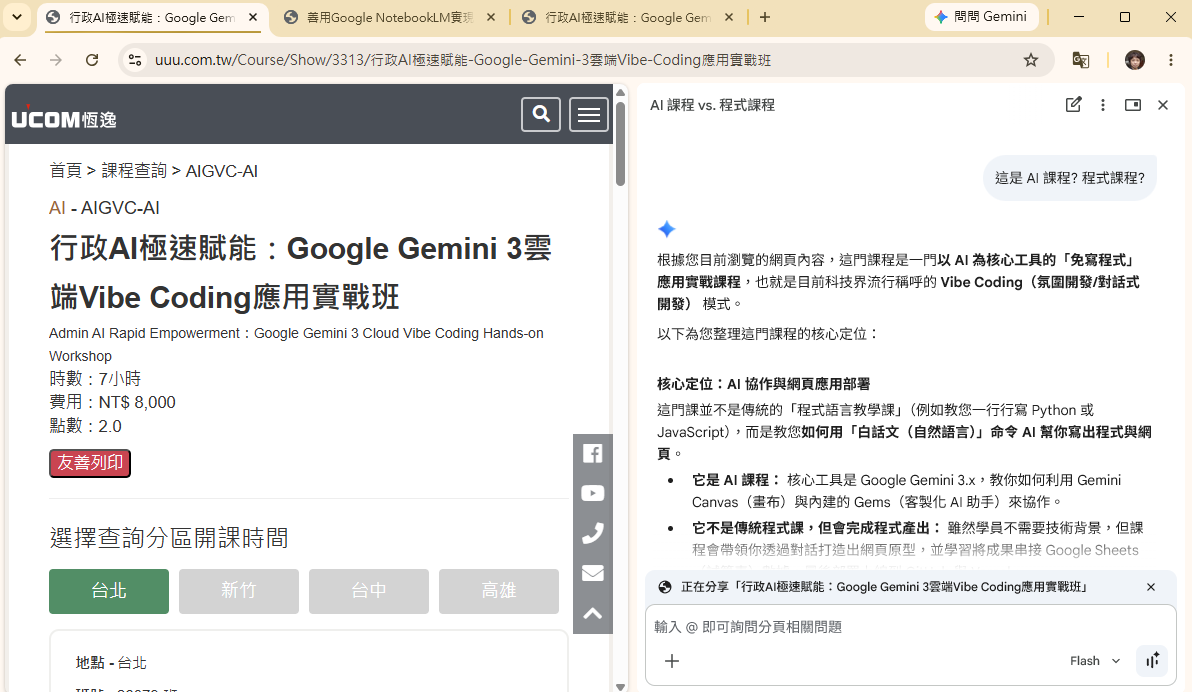Select the 台北 location tab
The width and height of the screenshot is (1192, 692).
point(109,591)
